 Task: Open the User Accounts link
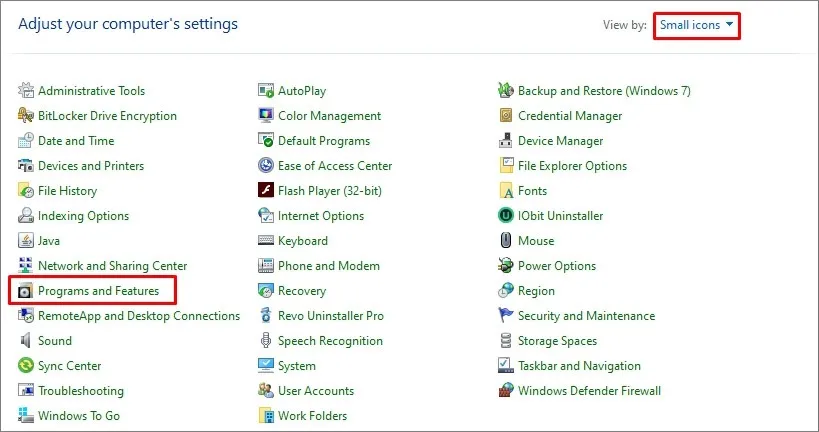pyautogui.click(x=315, y=391)
